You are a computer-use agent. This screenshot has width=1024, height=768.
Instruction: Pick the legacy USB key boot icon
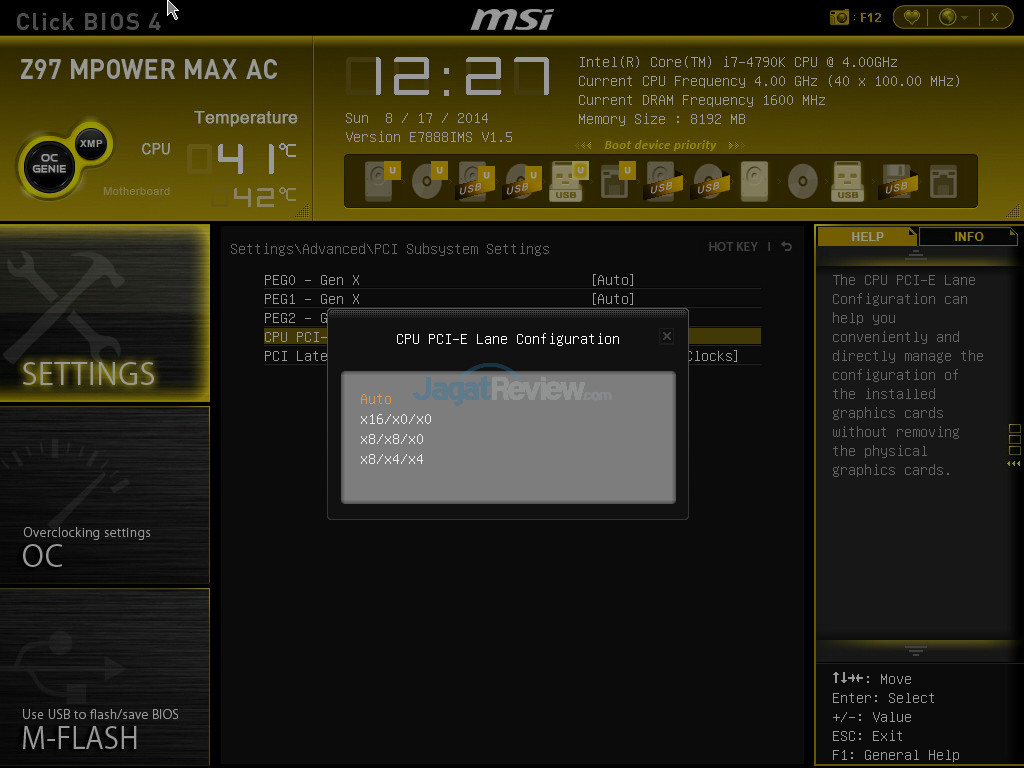point(848,181)
